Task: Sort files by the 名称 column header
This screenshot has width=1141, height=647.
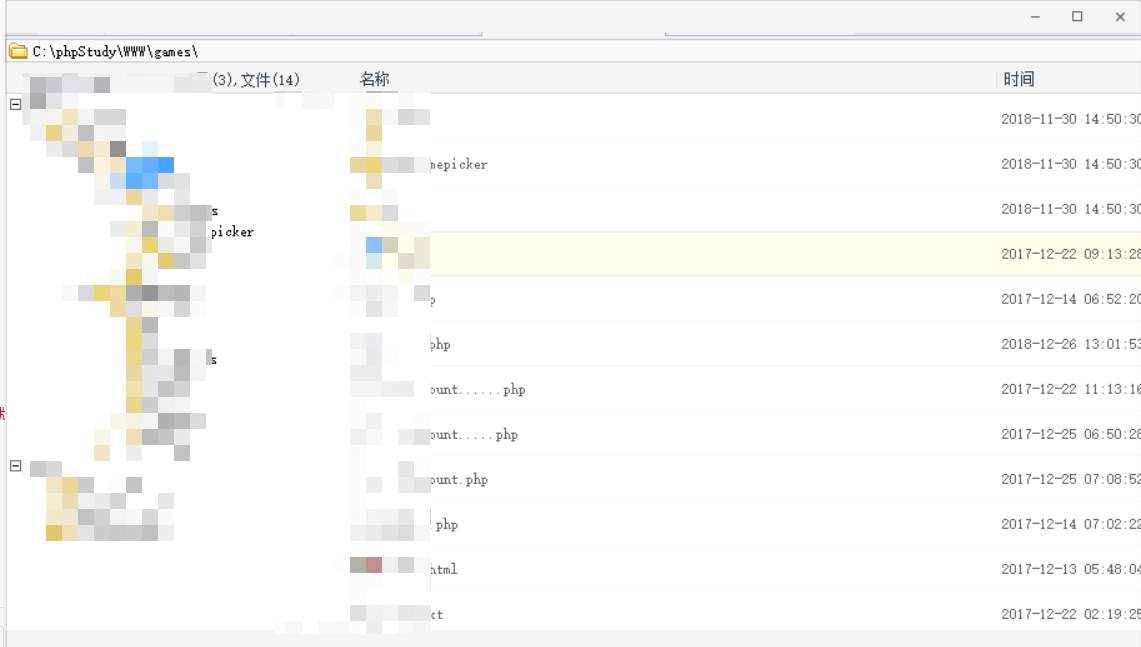Action: click(x=375, y=78)
